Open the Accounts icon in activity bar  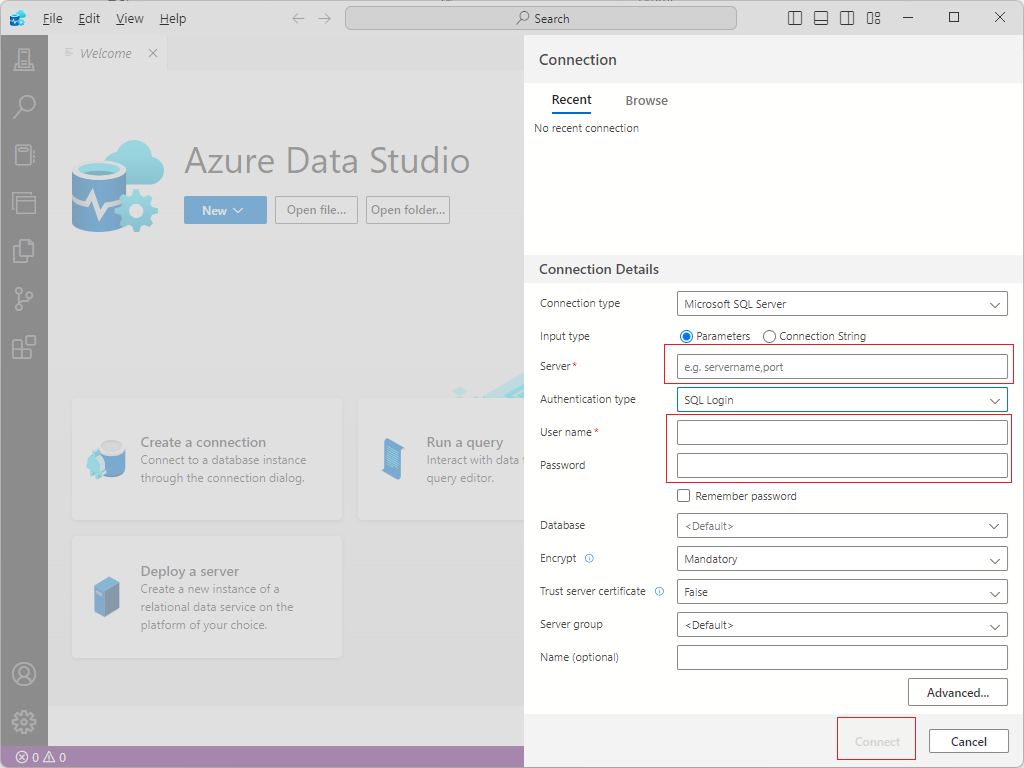[x=24, y=674]
